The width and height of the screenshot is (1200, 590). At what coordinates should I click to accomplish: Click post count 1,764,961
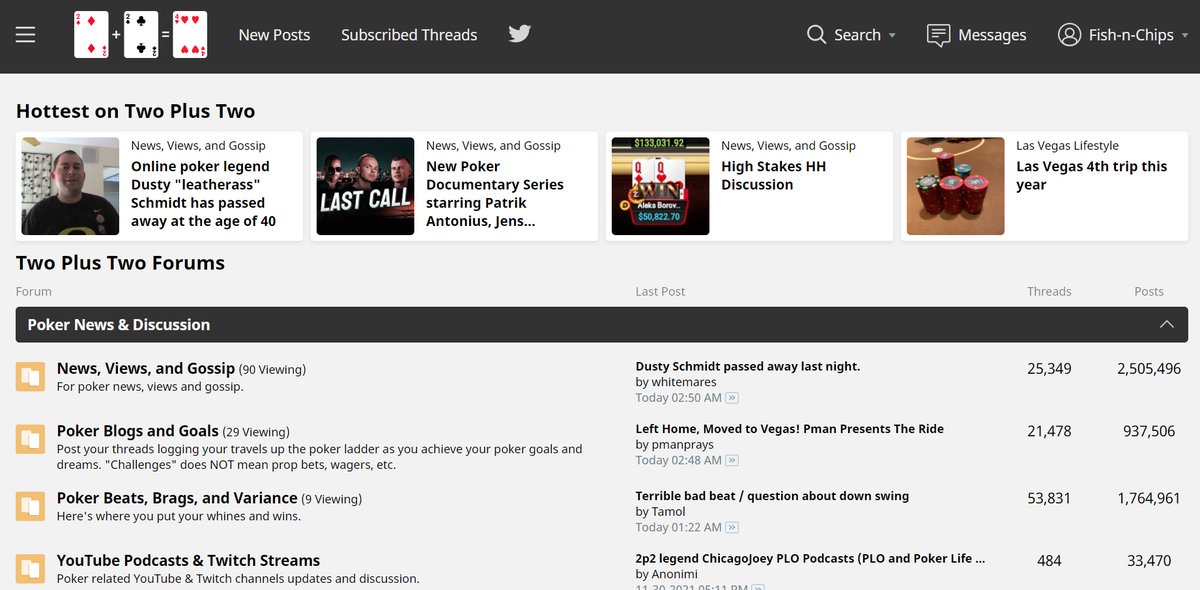[x=1149, y=498]
